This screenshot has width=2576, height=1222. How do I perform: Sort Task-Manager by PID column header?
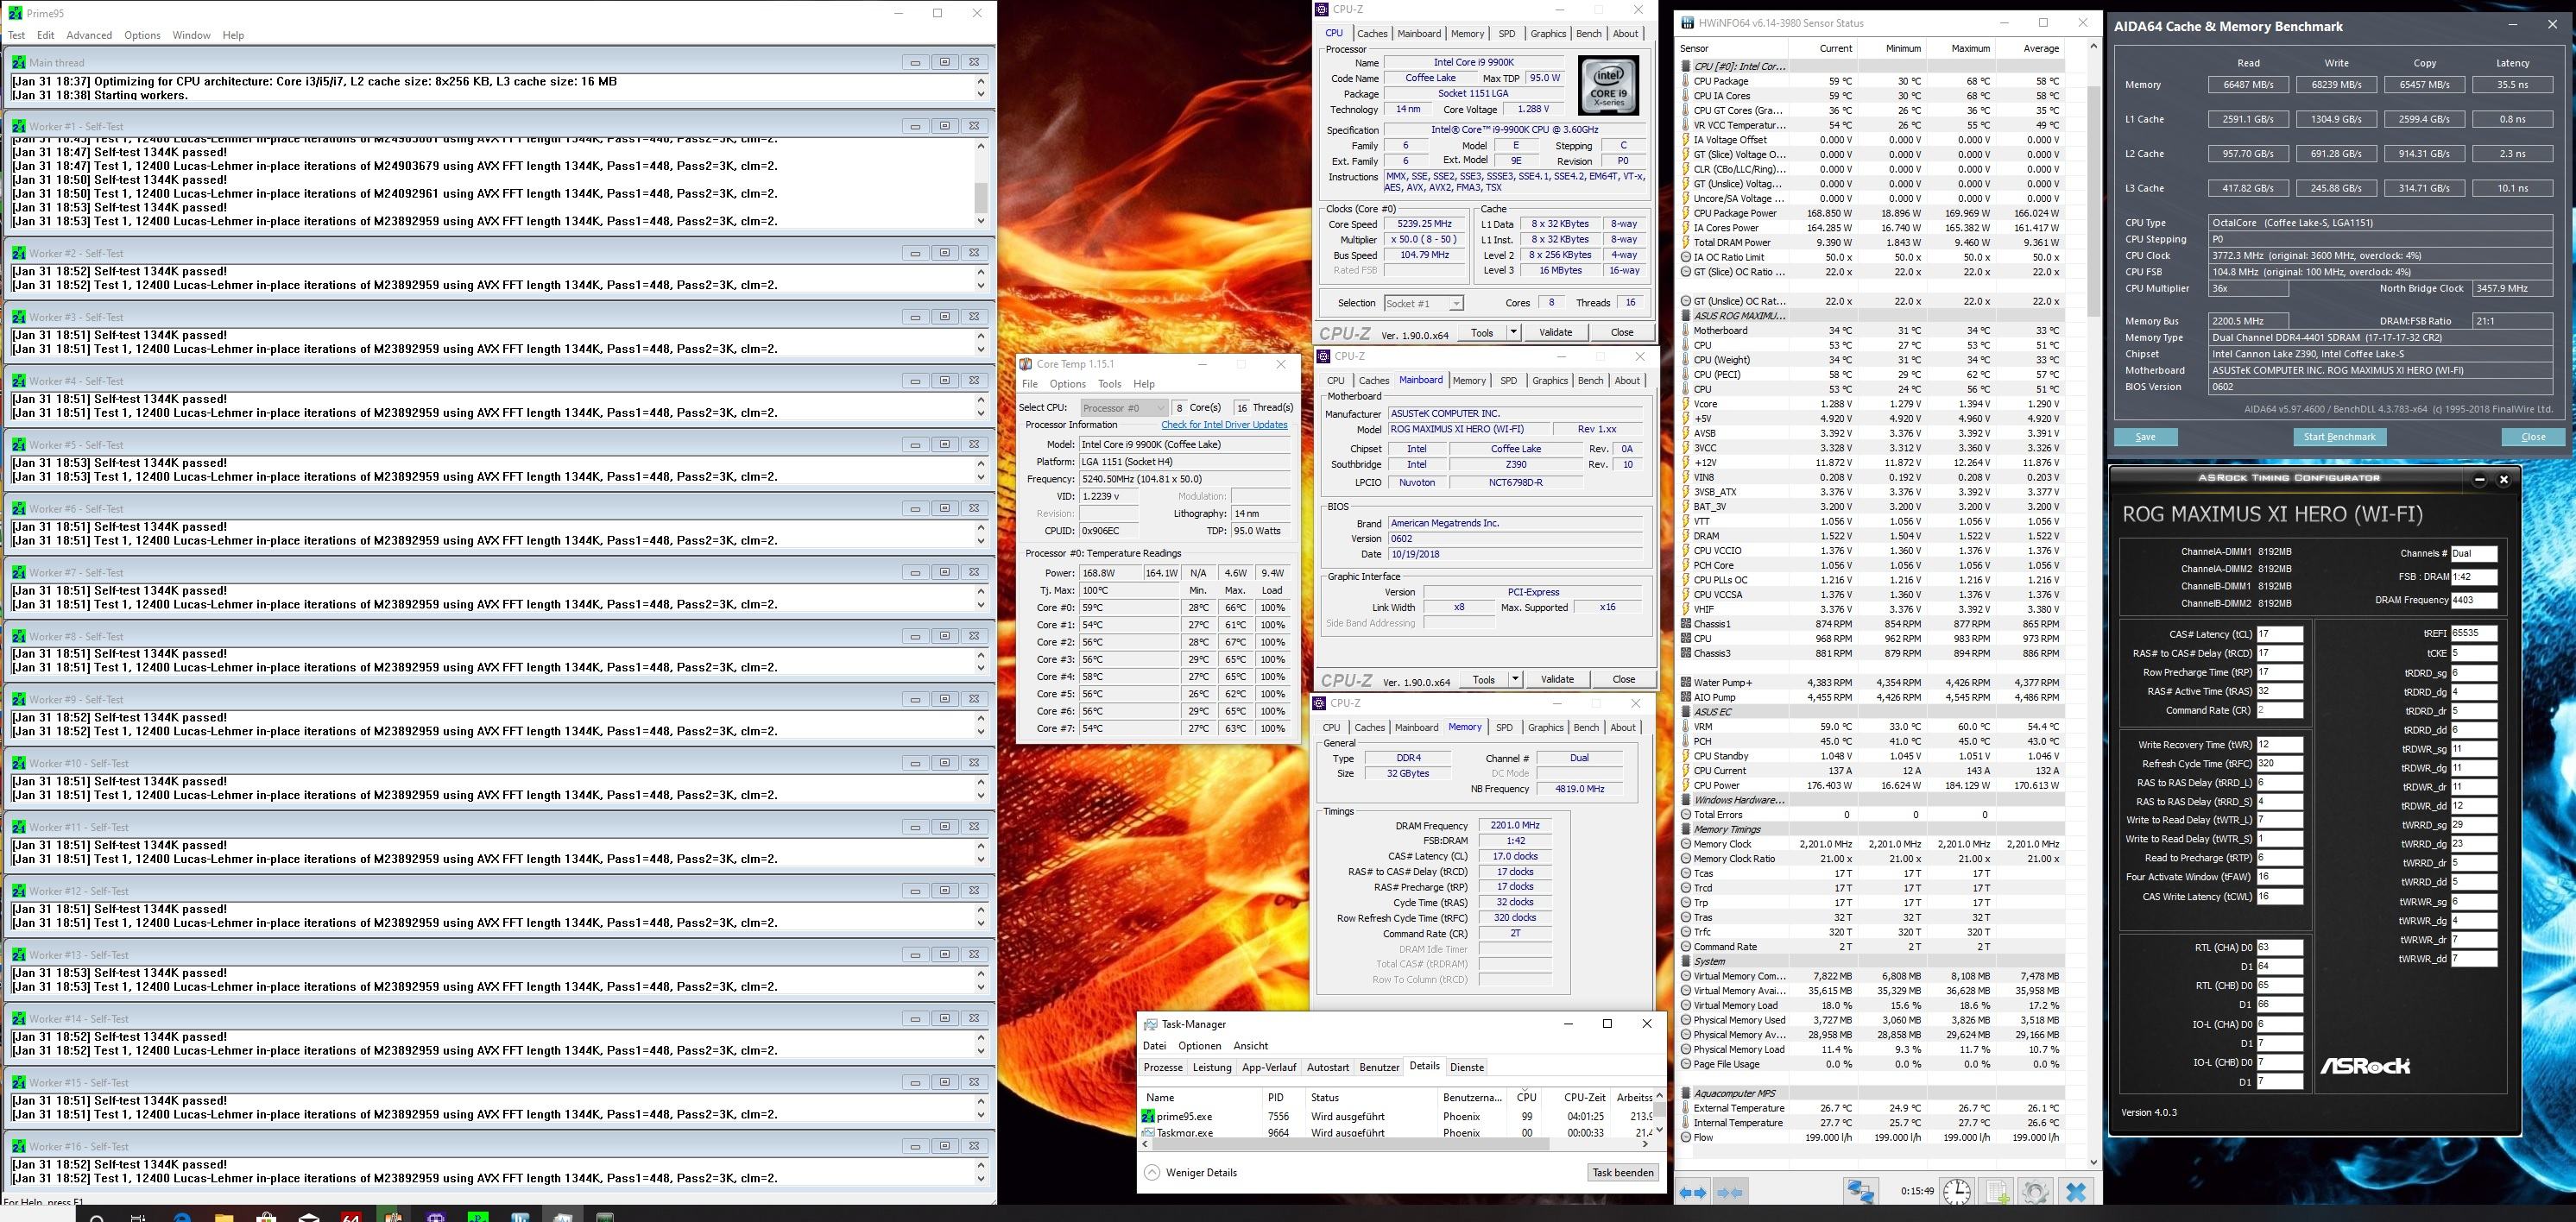coord(1285,1098)
